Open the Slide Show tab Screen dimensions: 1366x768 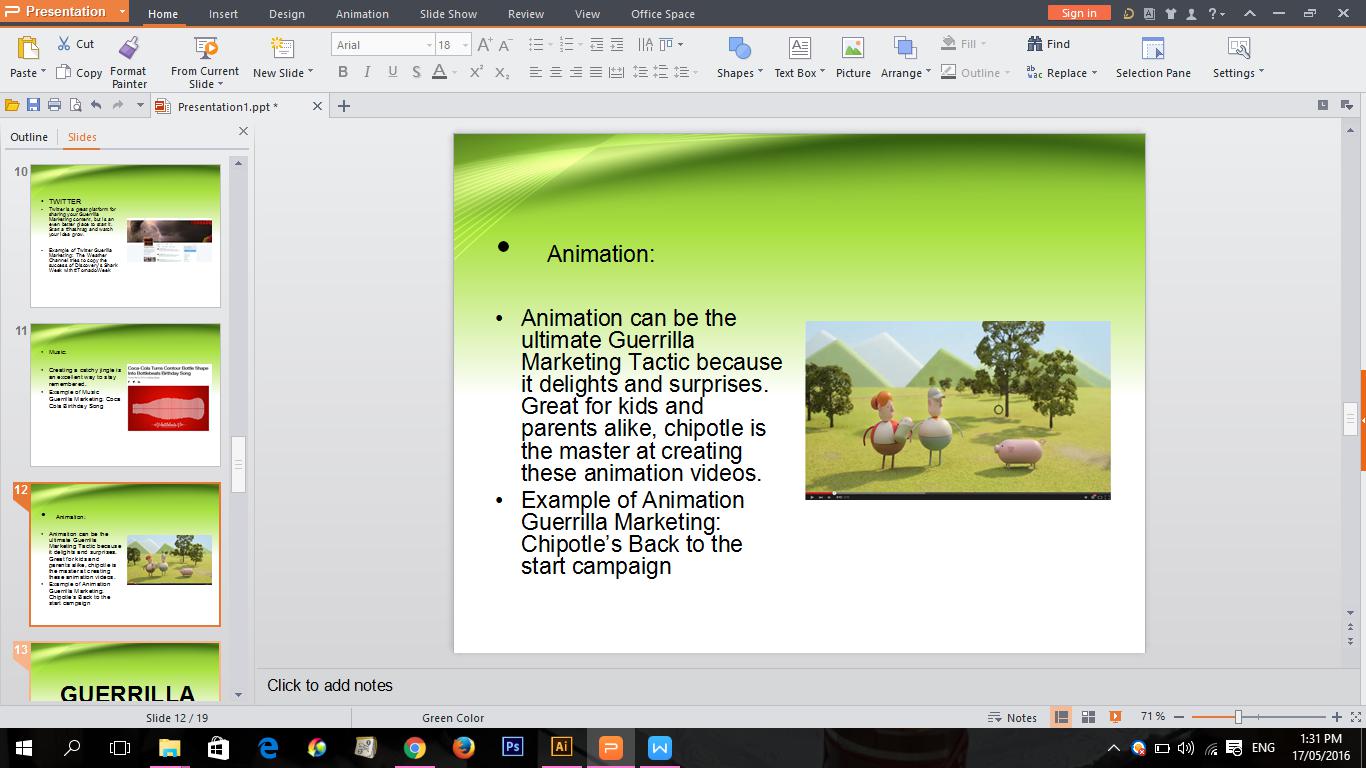pos(448,14)
